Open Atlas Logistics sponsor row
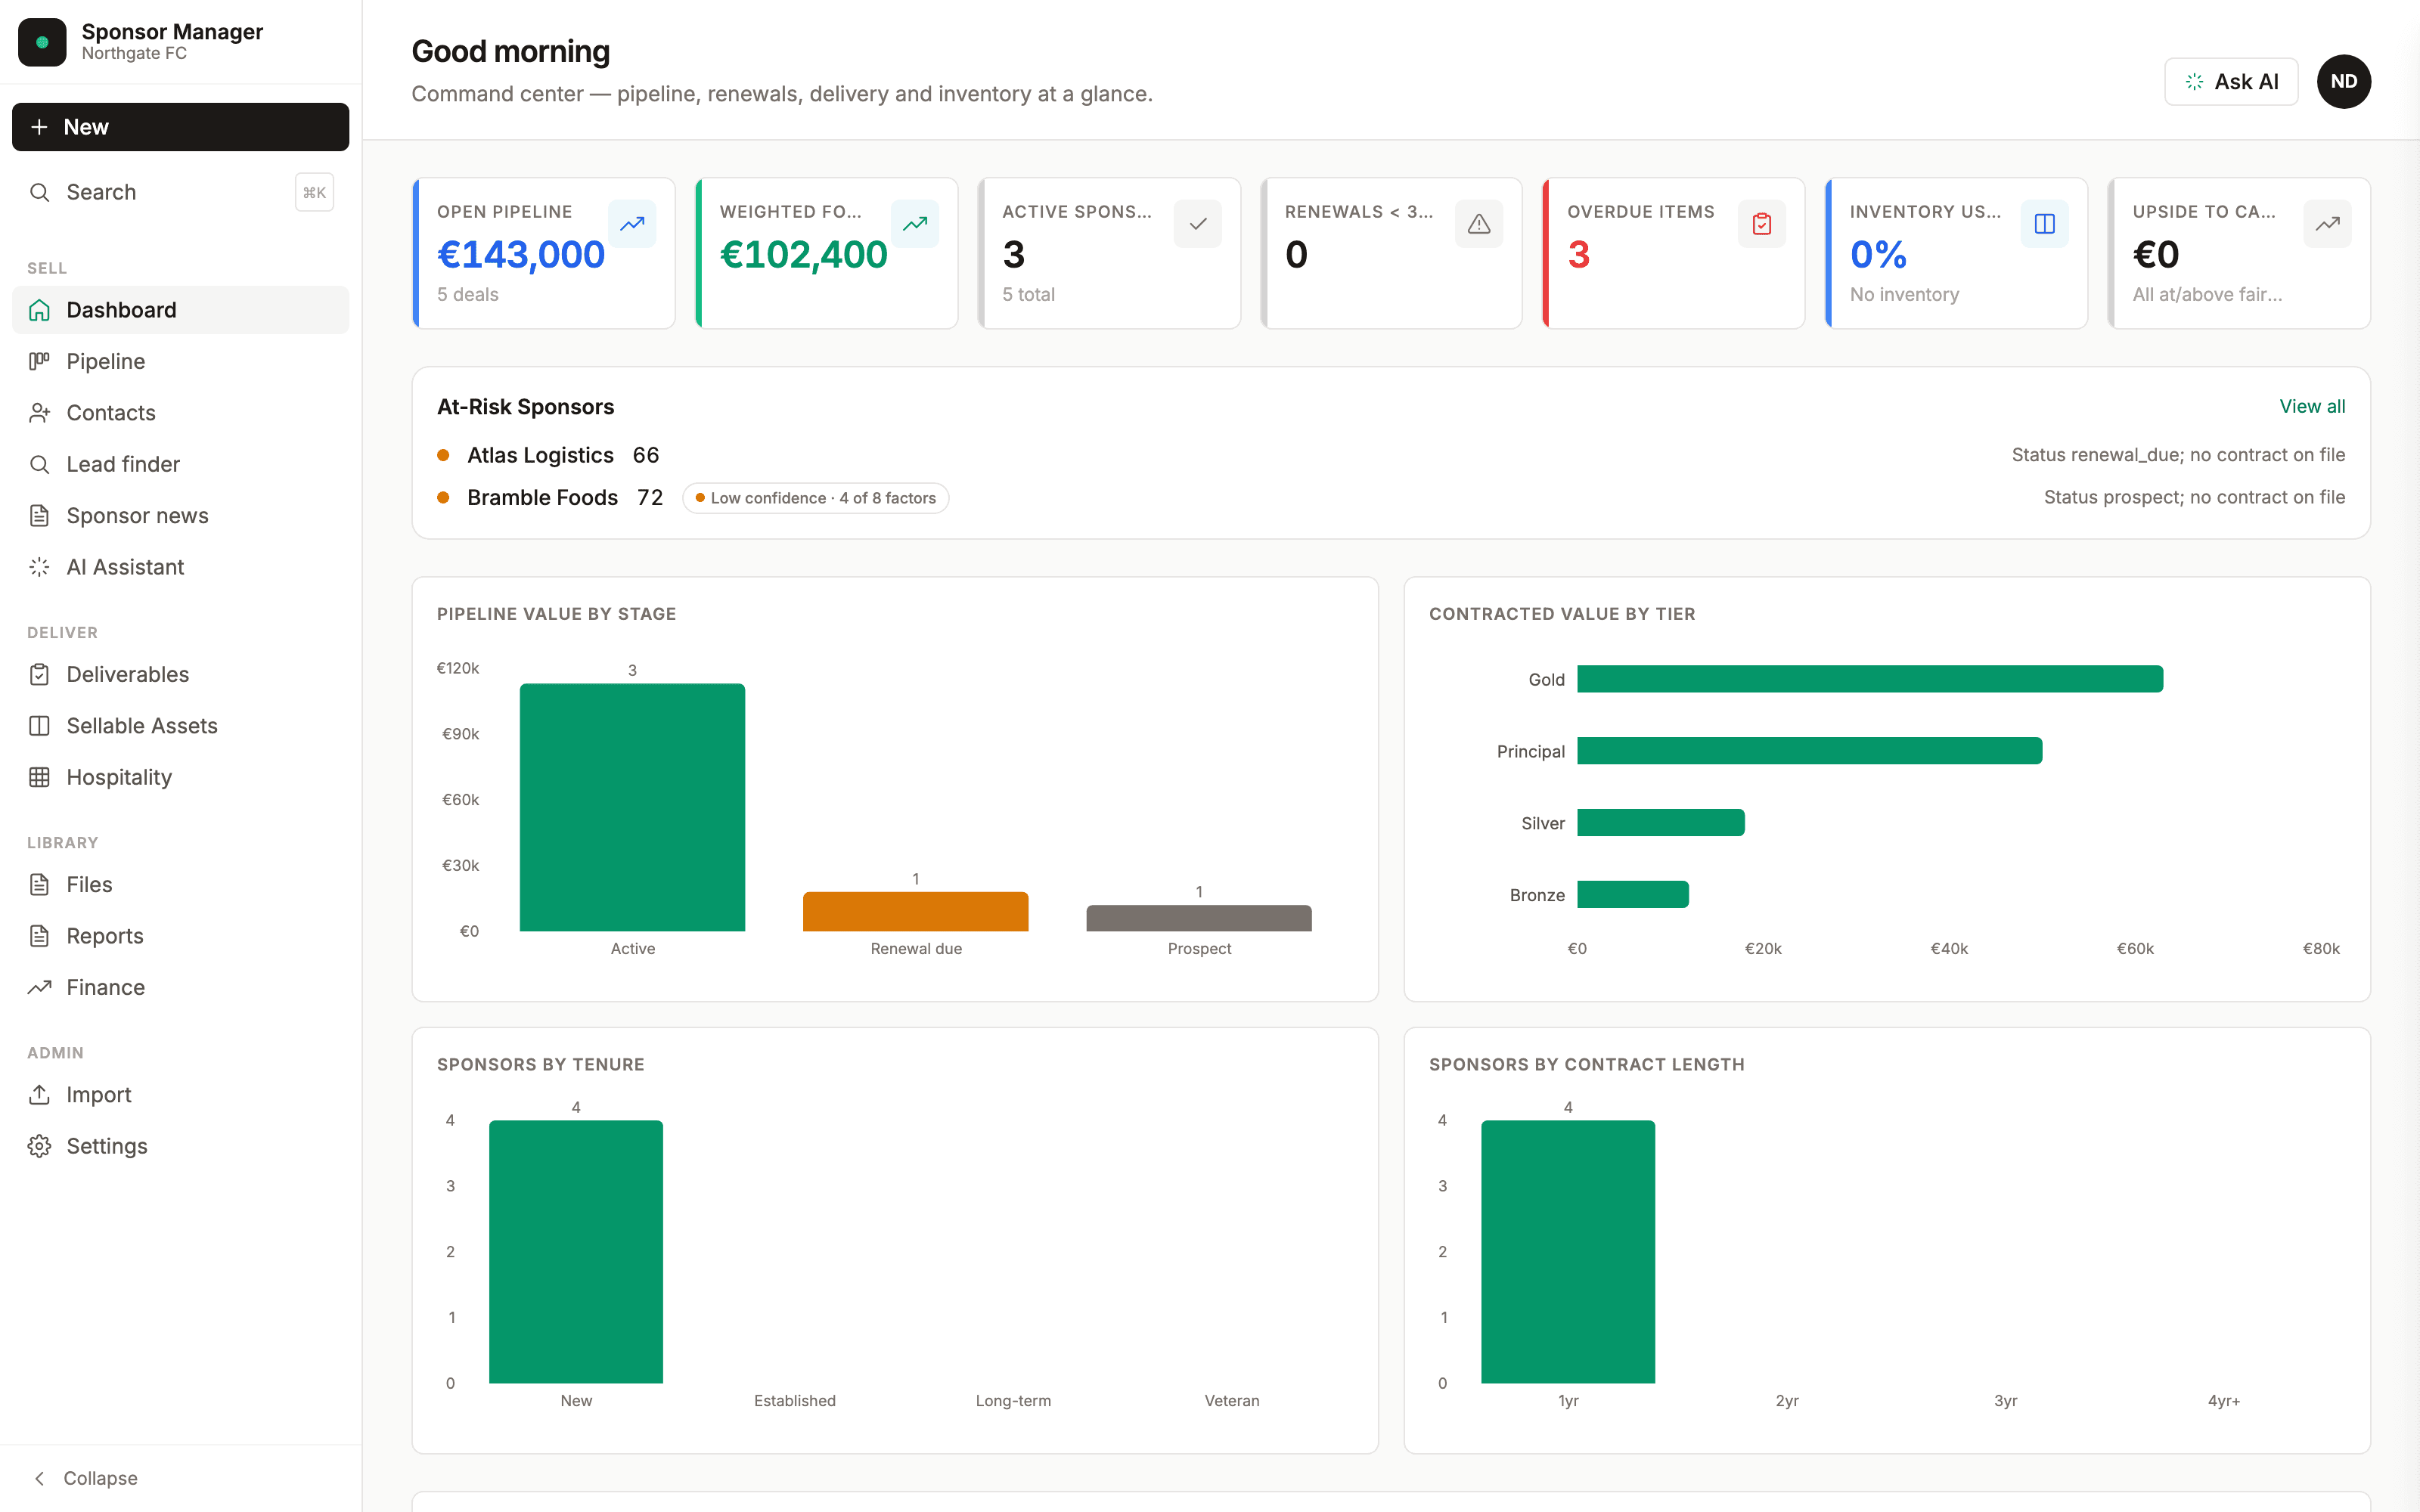This screenshot has width=2420, height=1512. (1390, 455)
